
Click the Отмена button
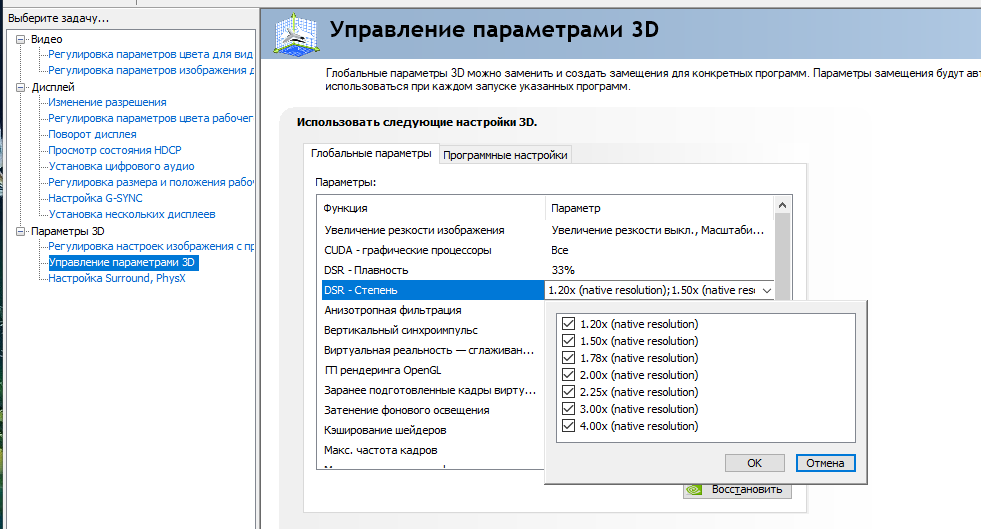coord(825,463)
